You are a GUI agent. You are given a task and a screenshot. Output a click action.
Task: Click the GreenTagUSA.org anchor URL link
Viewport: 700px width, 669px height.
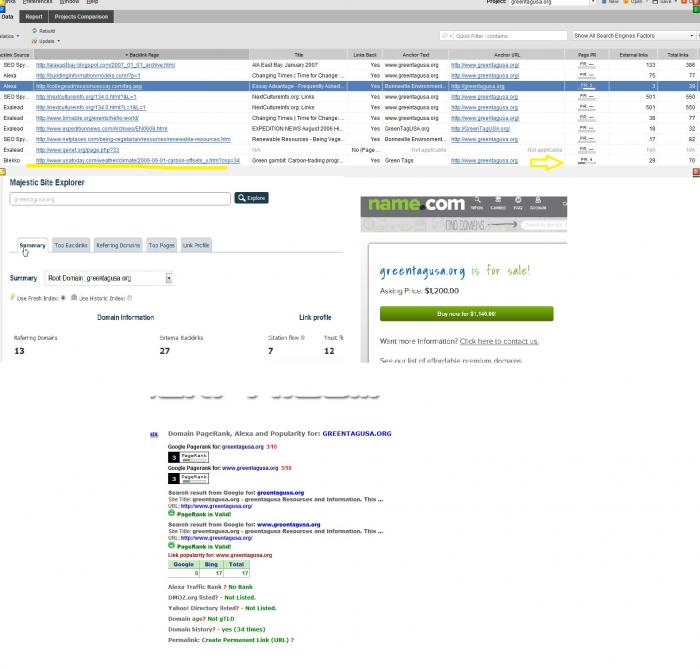[x=480, y=129]
